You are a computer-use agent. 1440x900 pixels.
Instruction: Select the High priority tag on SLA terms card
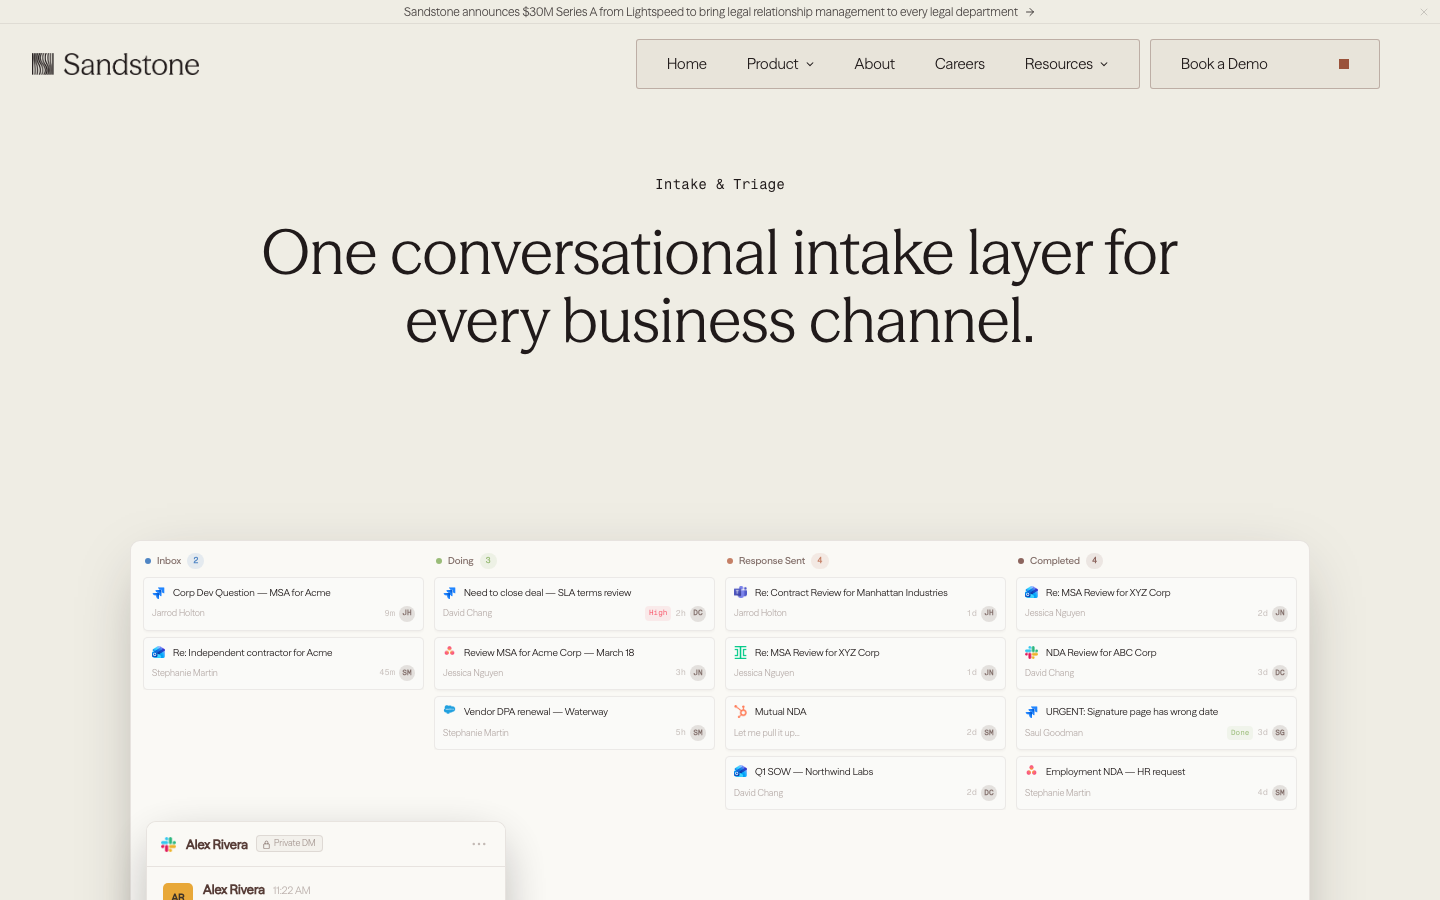coord(658,613)
